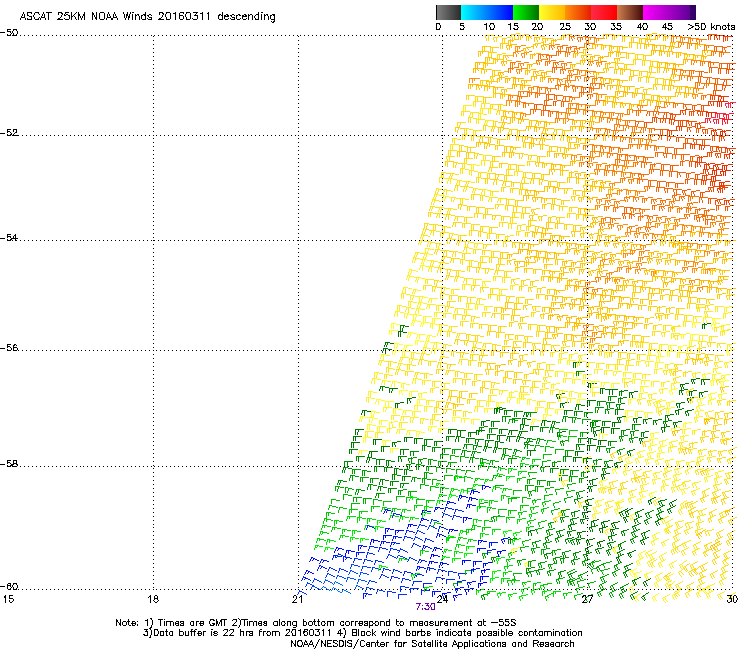This screenshot has width=740, height=650.
Task: Click the latitude label '-52'
Action: pos(9,133)
